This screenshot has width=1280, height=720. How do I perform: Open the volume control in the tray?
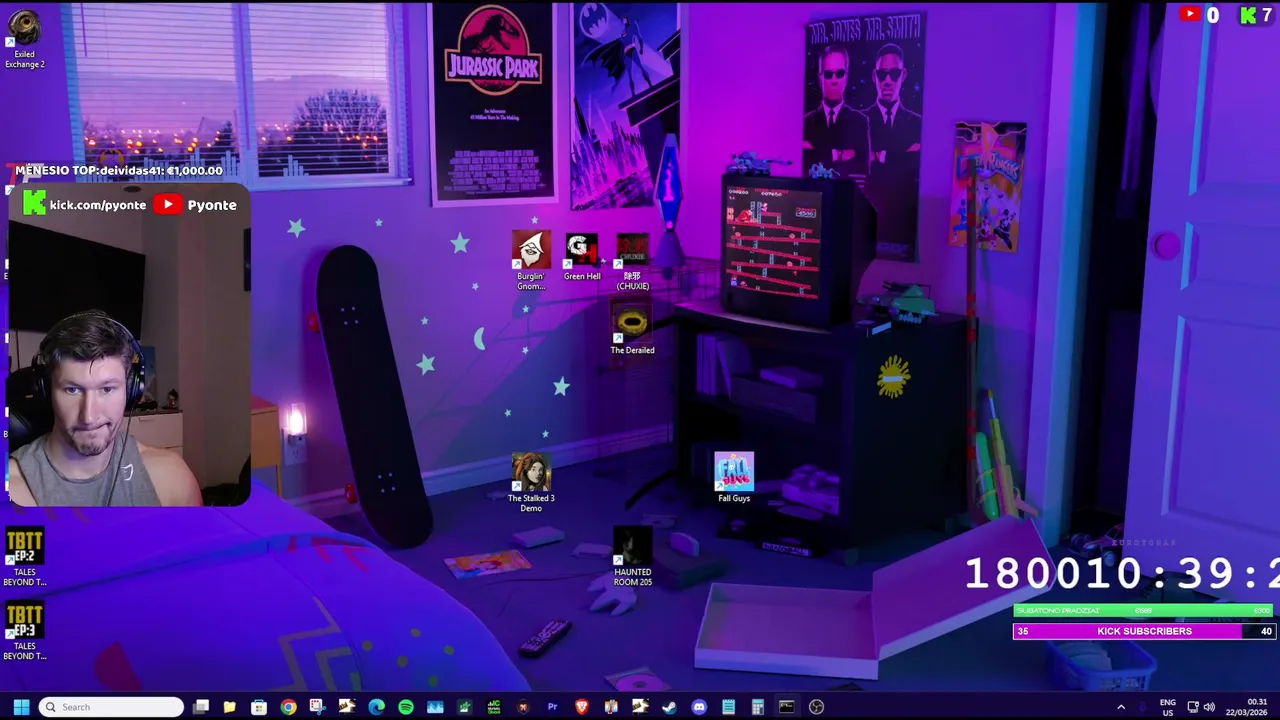[x=1209, y=707]
